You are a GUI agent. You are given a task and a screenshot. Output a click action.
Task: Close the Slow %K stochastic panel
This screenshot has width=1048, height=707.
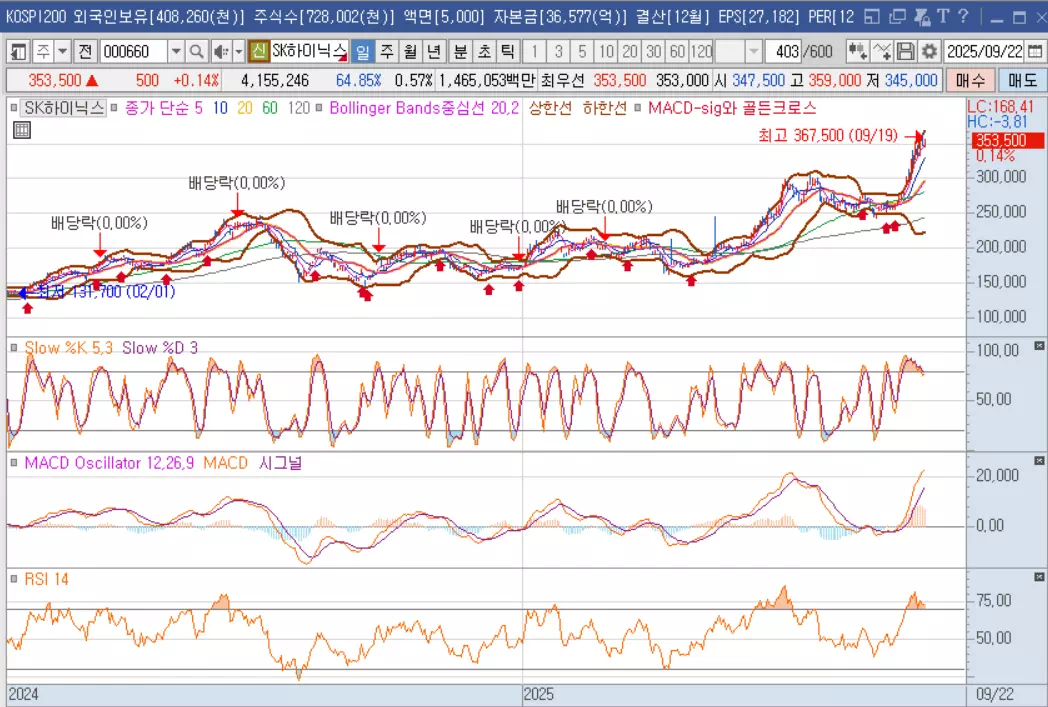point(1039,345)
